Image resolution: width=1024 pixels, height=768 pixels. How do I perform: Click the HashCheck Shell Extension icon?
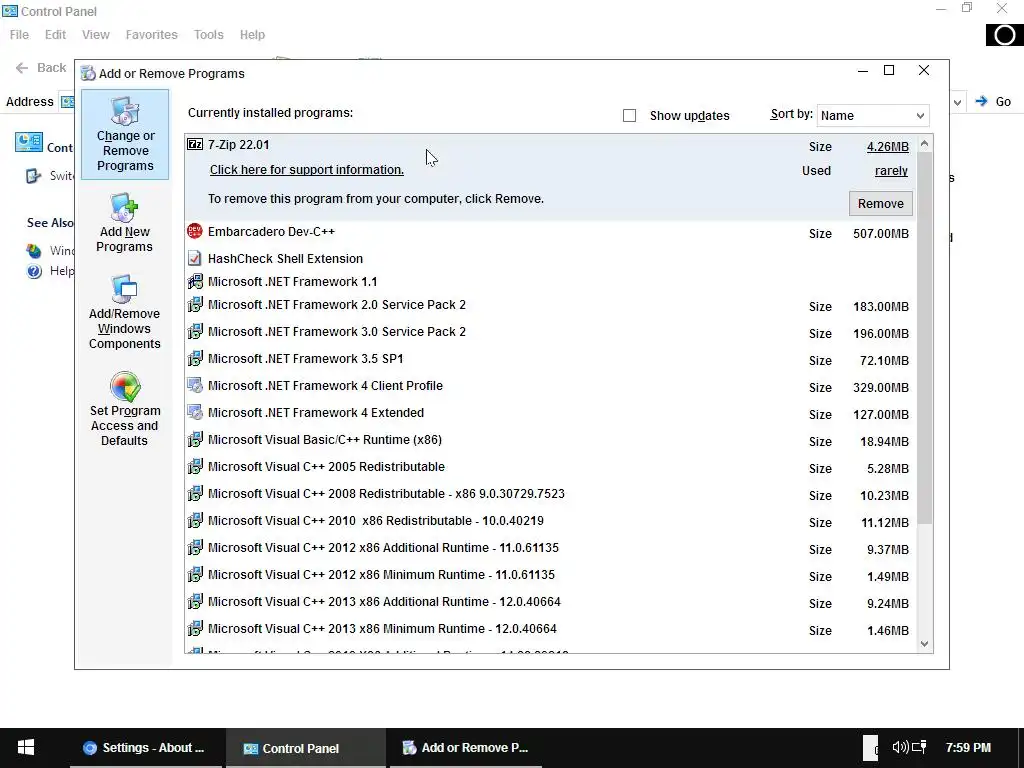(x=195, y=258)
